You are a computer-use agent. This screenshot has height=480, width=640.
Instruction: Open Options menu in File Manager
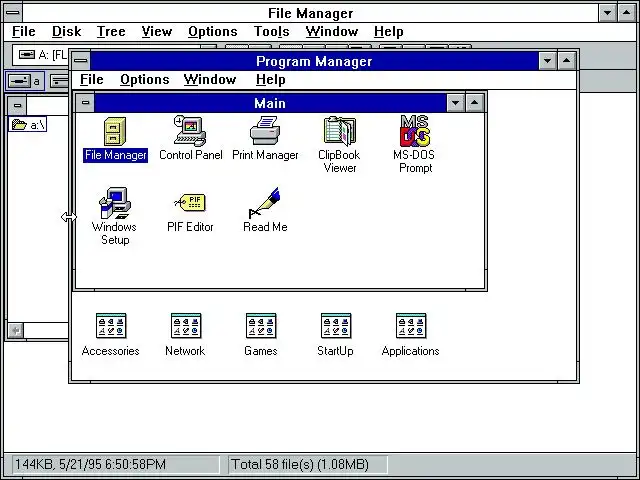[x=213, y=31]
